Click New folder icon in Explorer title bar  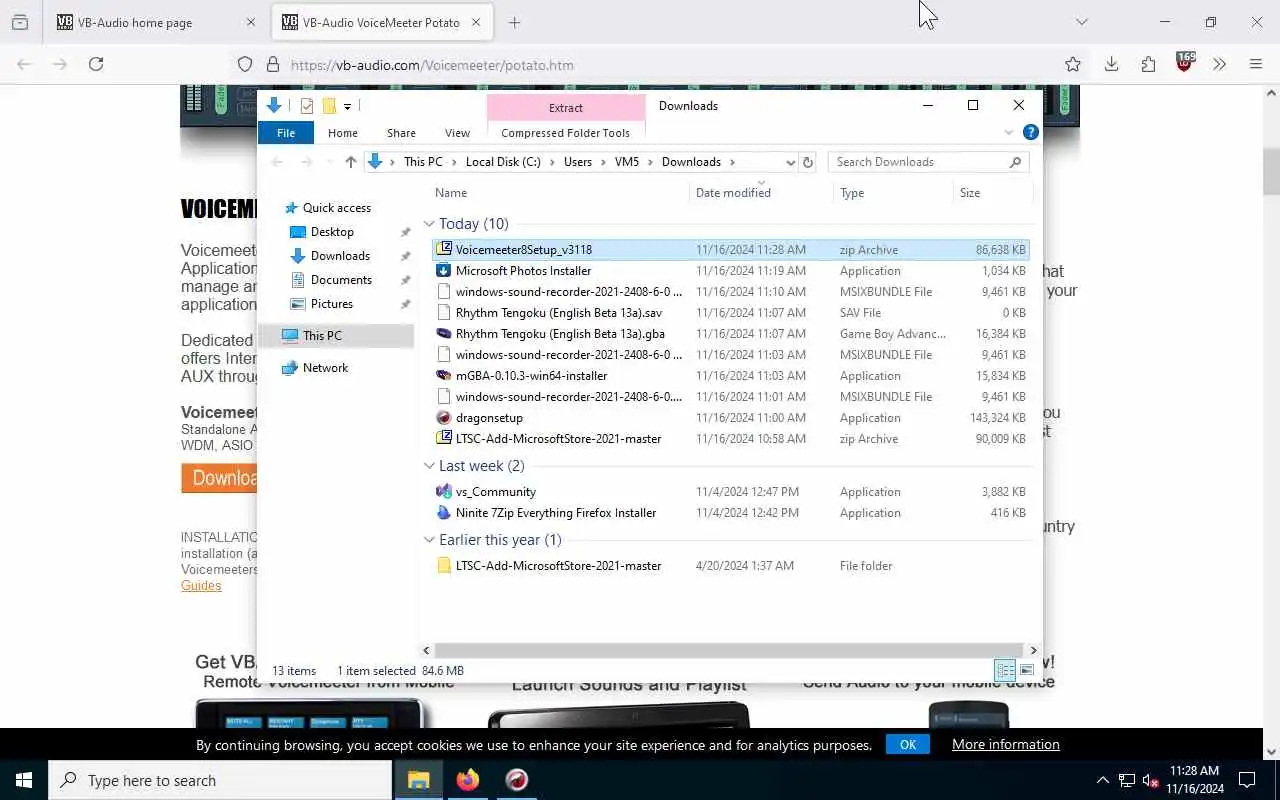(x=328, y=106)
